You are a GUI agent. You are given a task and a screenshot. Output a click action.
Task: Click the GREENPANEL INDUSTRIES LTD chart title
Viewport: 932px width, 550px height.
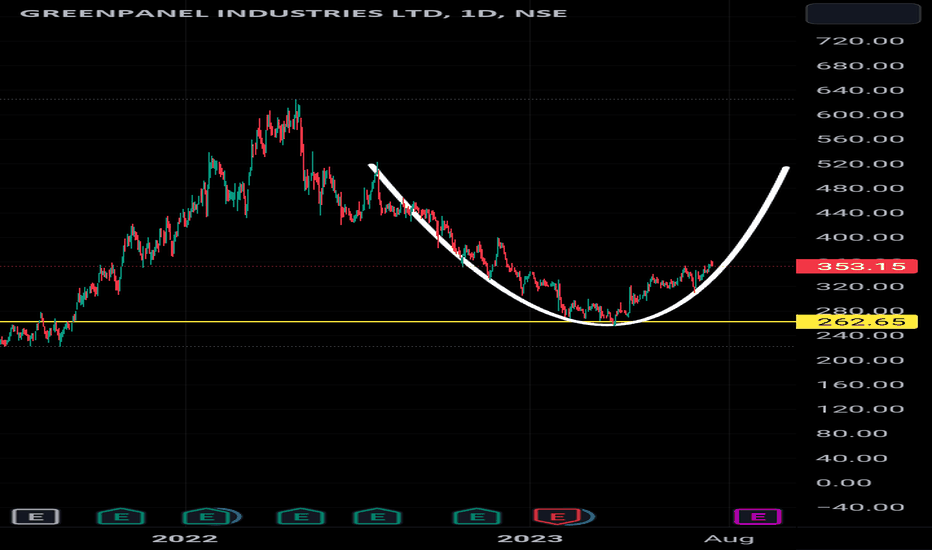[x=294, y=13]
